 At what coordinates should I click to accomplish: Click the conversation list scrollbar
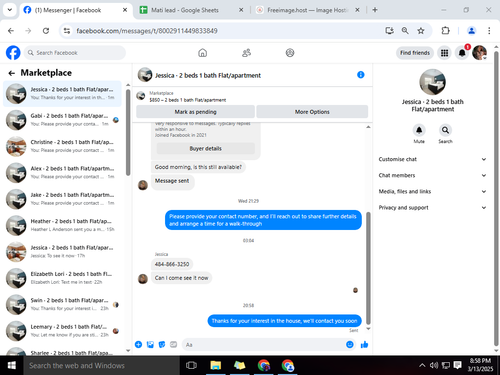(128, 132)
